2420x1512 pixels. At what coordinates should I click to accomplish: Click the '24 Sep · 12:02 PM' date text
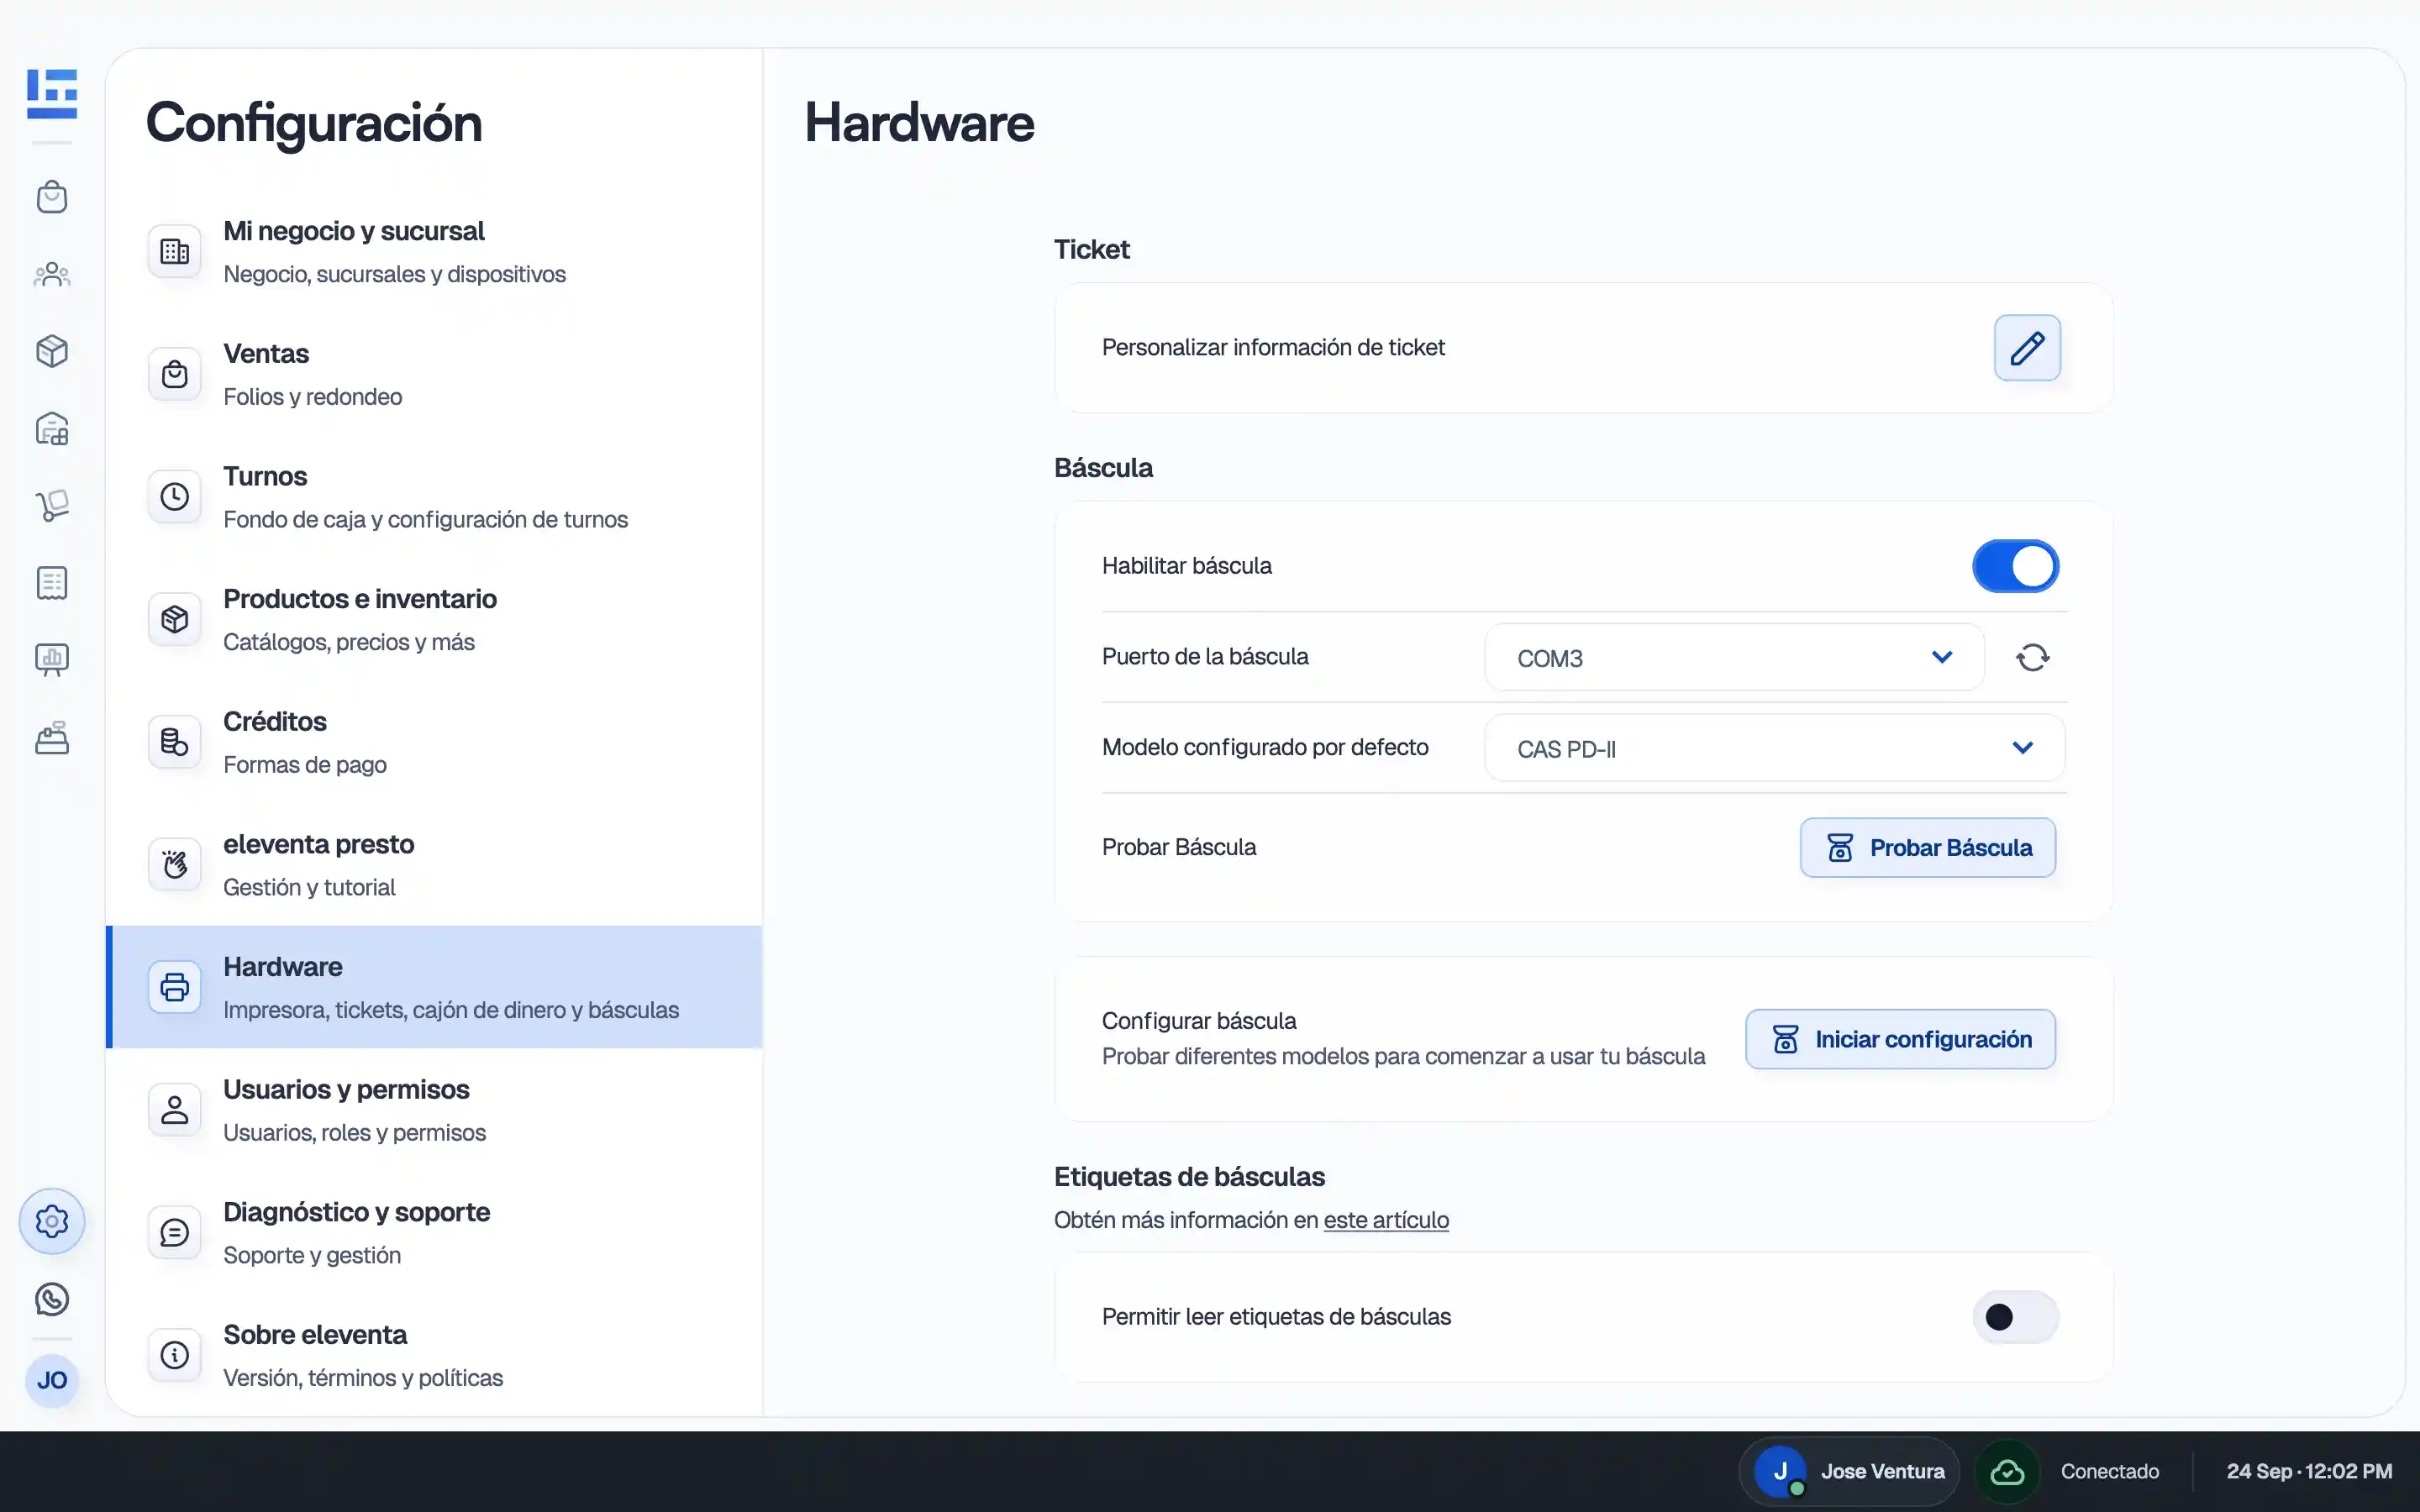point(2309,1472)
